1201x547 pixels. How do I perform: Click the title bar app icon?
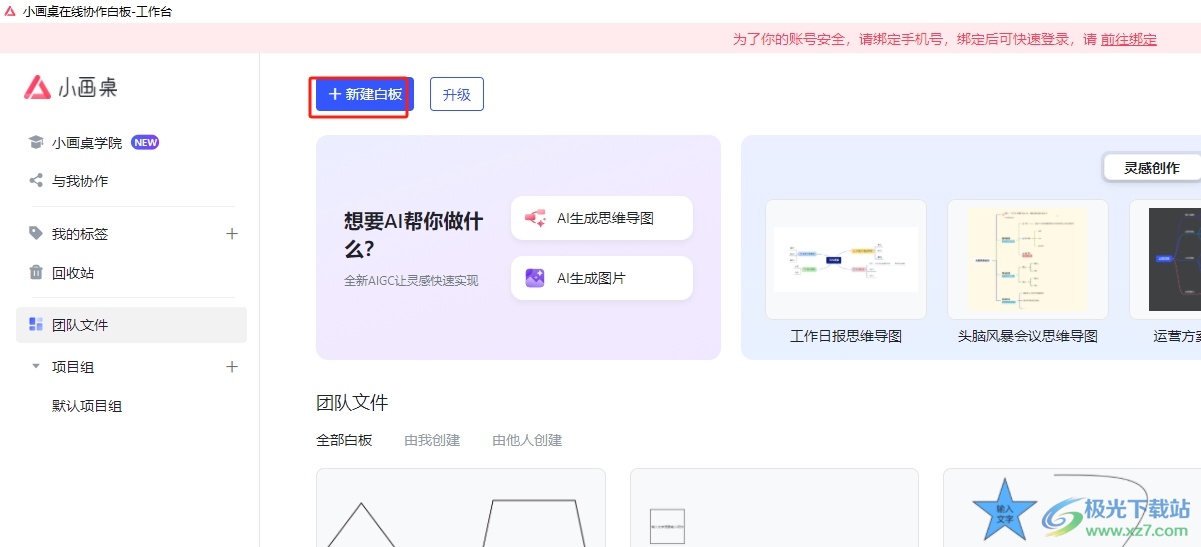coord(10,11)
